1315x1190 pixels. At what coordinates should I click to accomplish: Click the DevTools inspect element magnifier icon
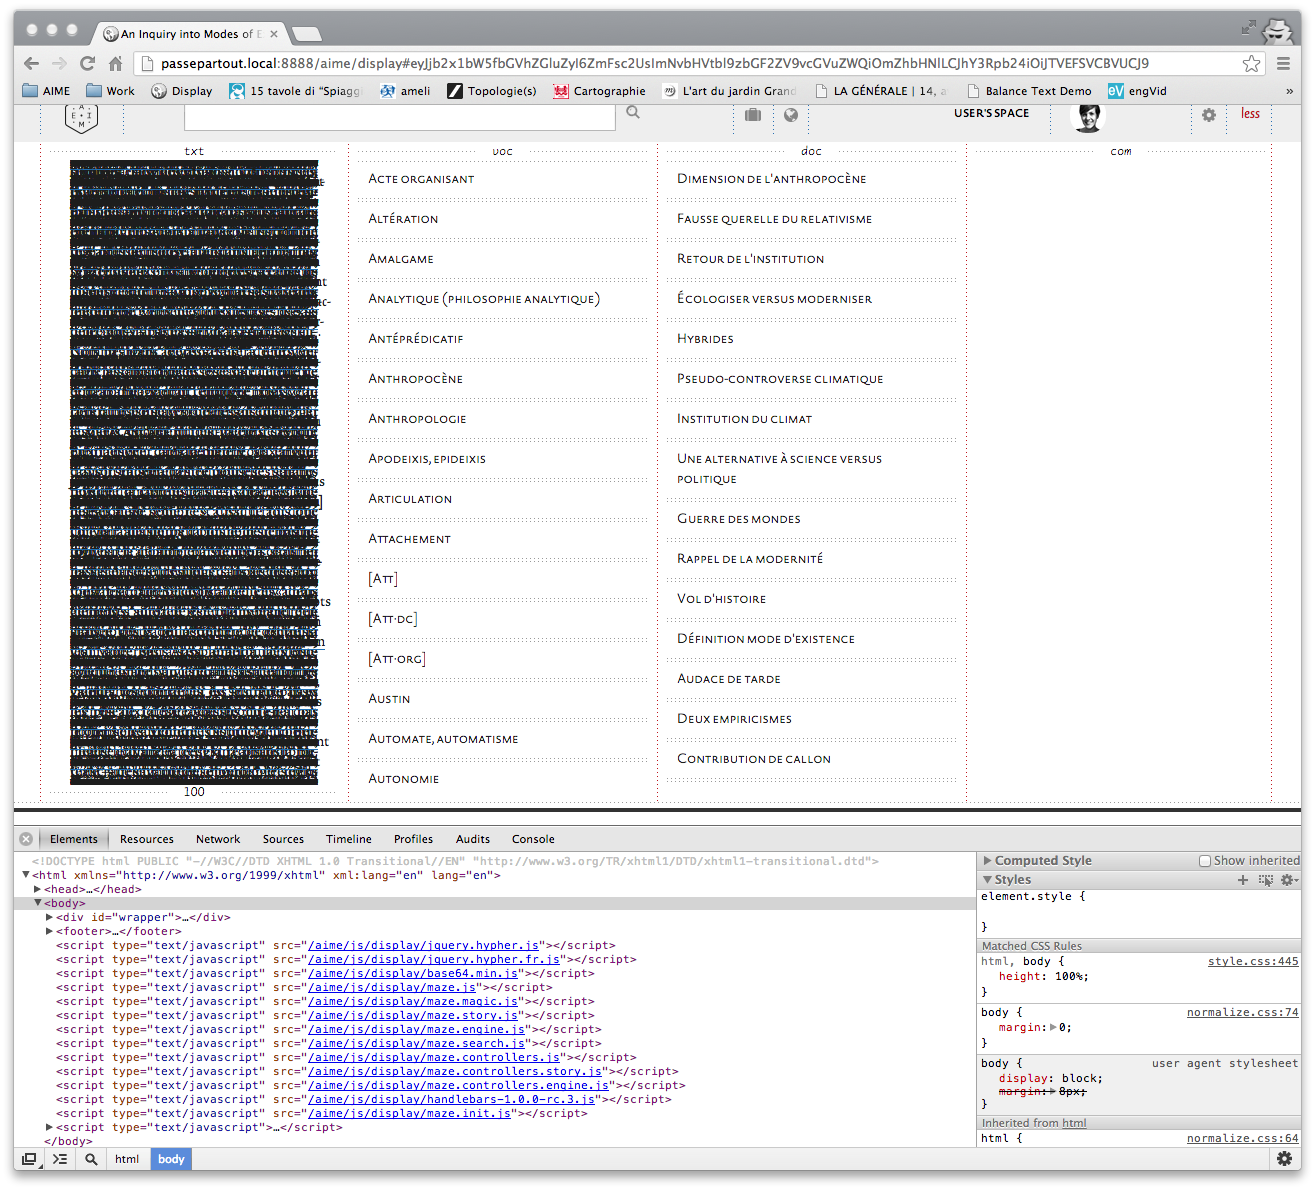91,1159
